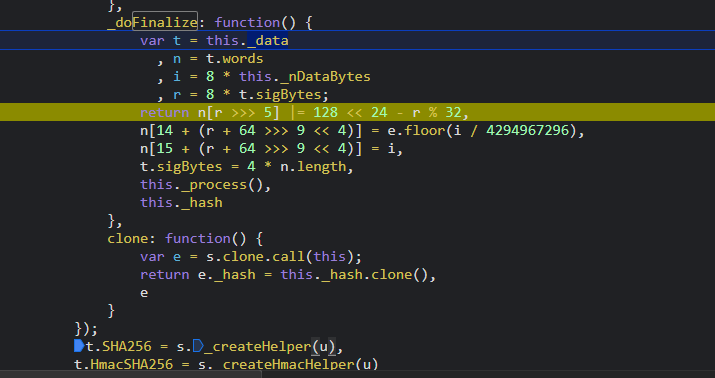Click the number 4294967296
Screen dimensions: 715x378
[x=528, y=130]
